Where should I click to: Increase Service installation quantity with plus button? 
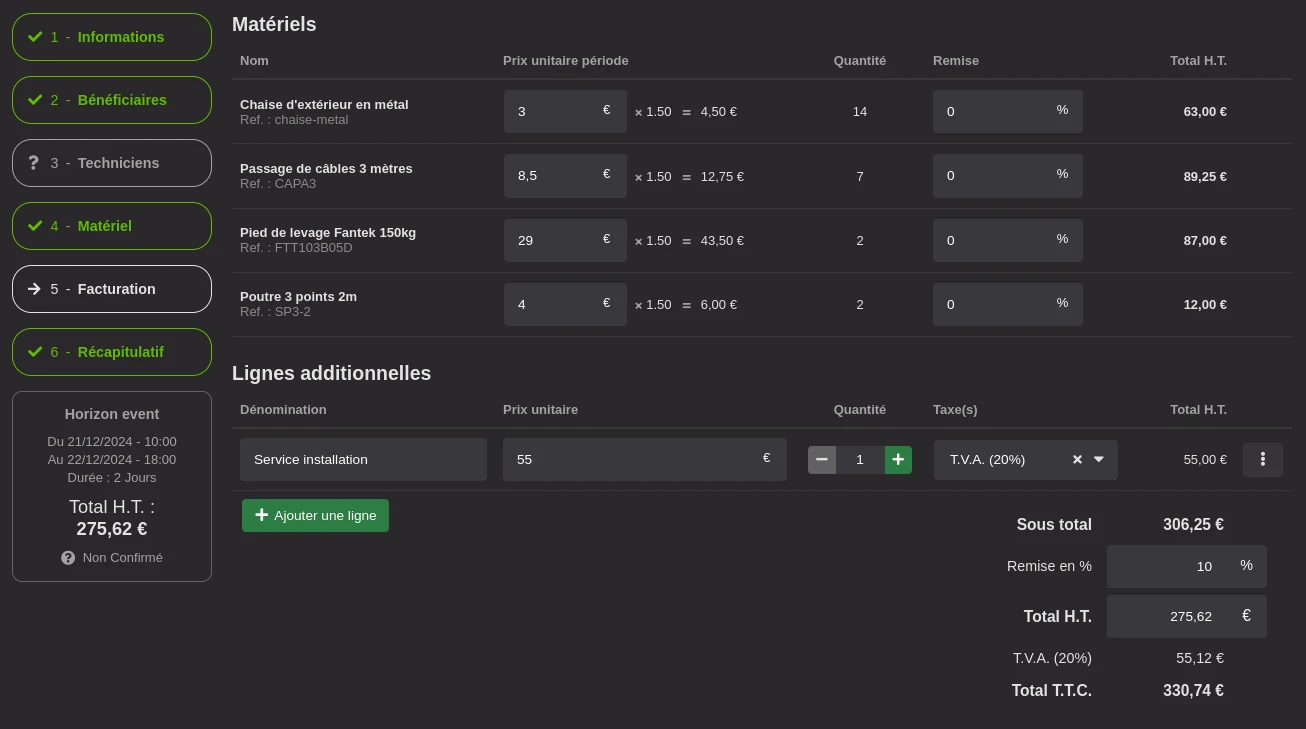pos(898,460)
